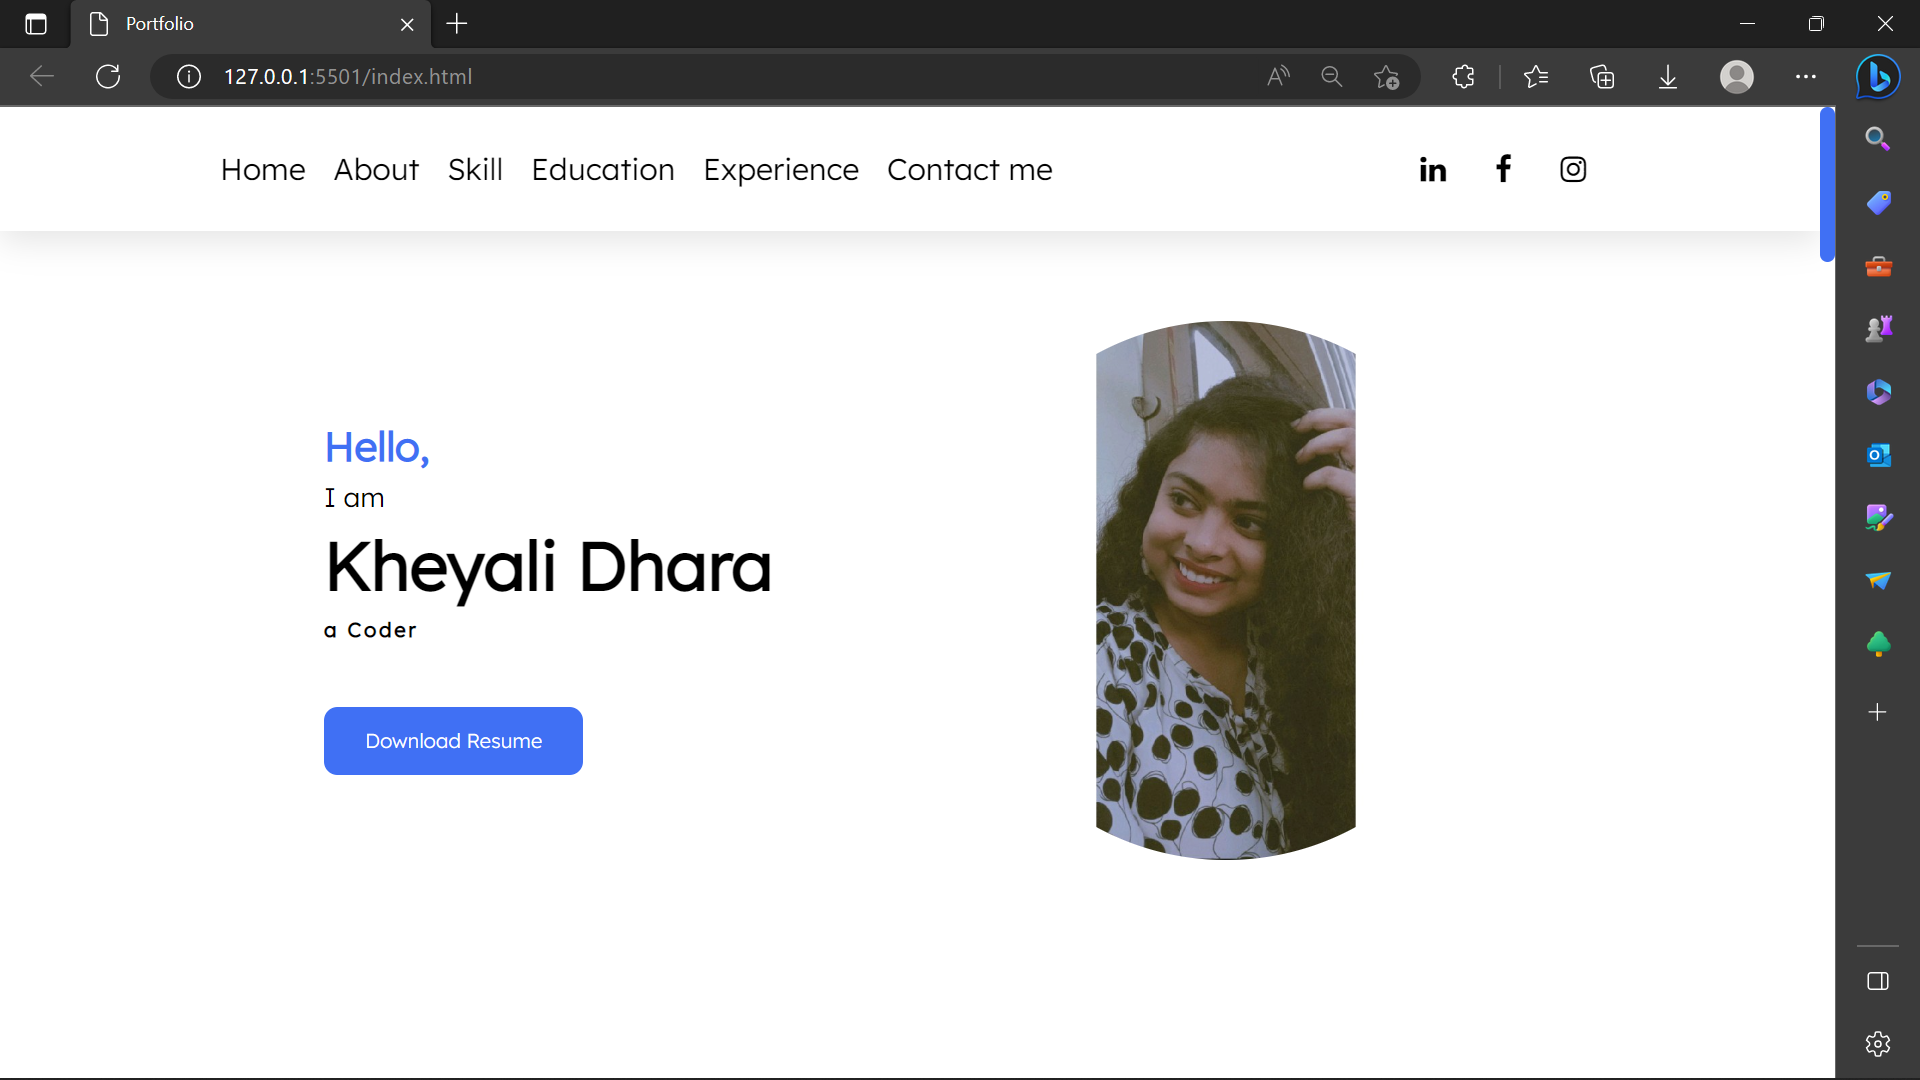Open Bing Chat from the toolbar
This screenshot has height=1080, width=1920.
(x=1877, y=77)
